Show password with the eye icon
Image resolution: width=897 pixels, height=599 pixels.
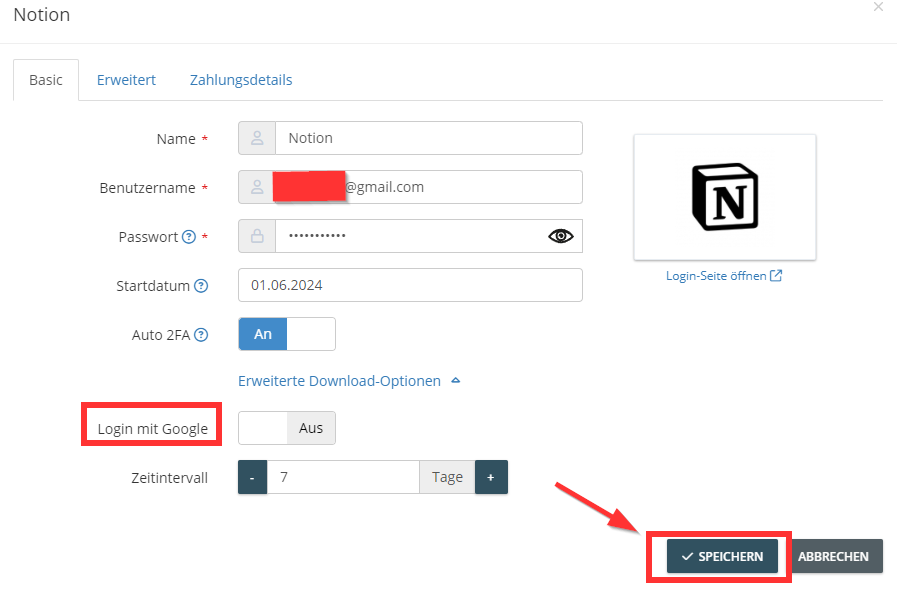(561, 236)
